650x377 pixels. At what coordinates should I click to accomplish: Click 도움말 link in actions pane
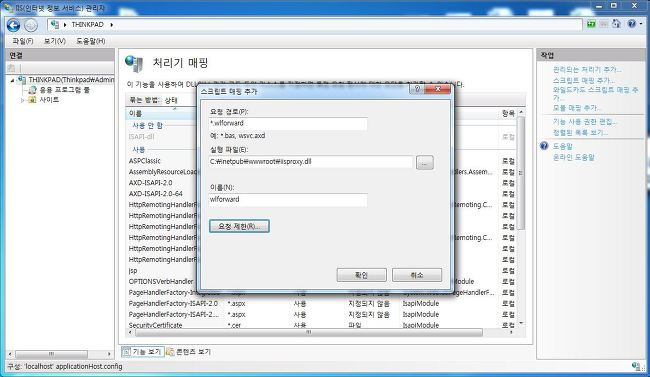[x=563, y=146]
